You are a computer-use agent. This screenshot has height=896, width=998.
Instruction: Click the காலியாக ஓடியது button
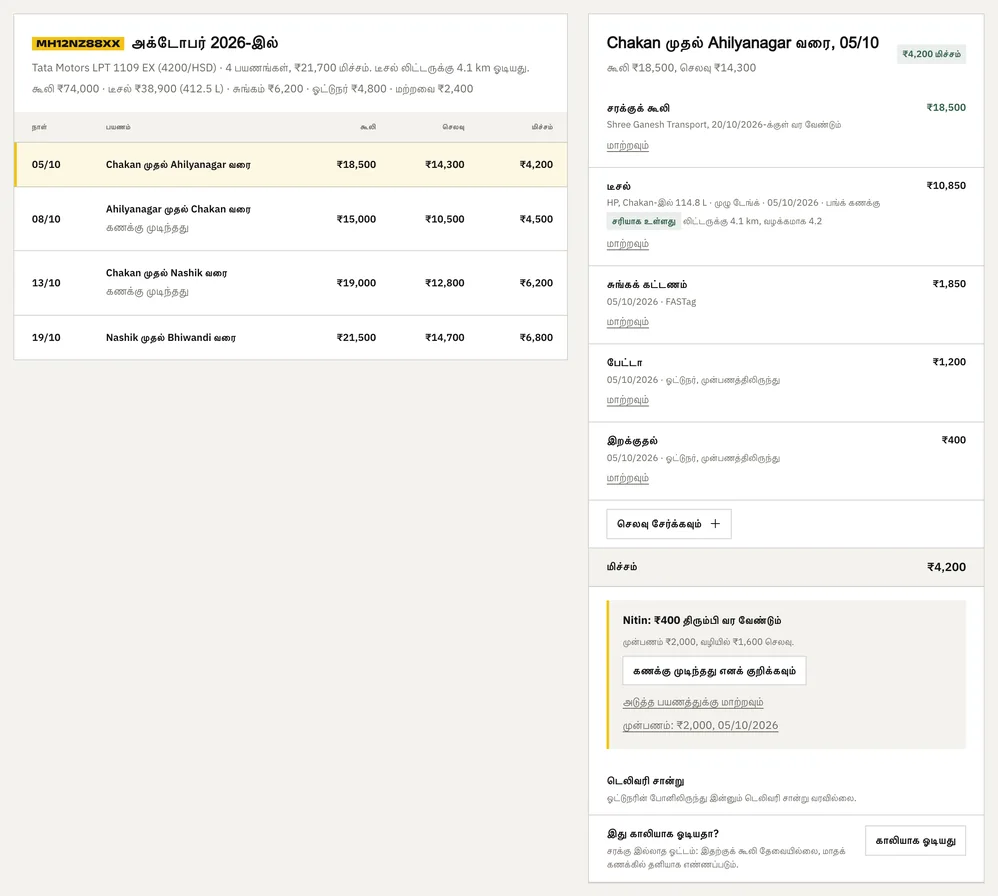[x=915, y=841]
